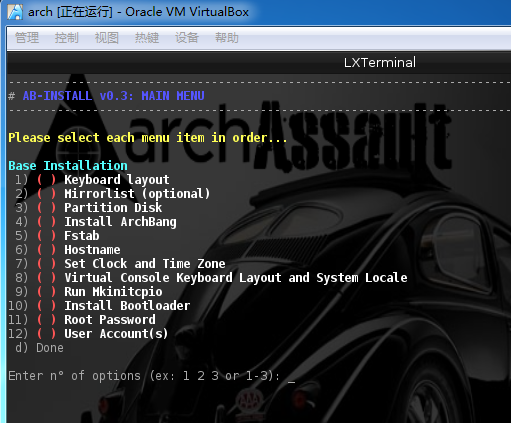Click the Set Clock checkbox marker
Screen dimensions: 511x423
point(46,264)
